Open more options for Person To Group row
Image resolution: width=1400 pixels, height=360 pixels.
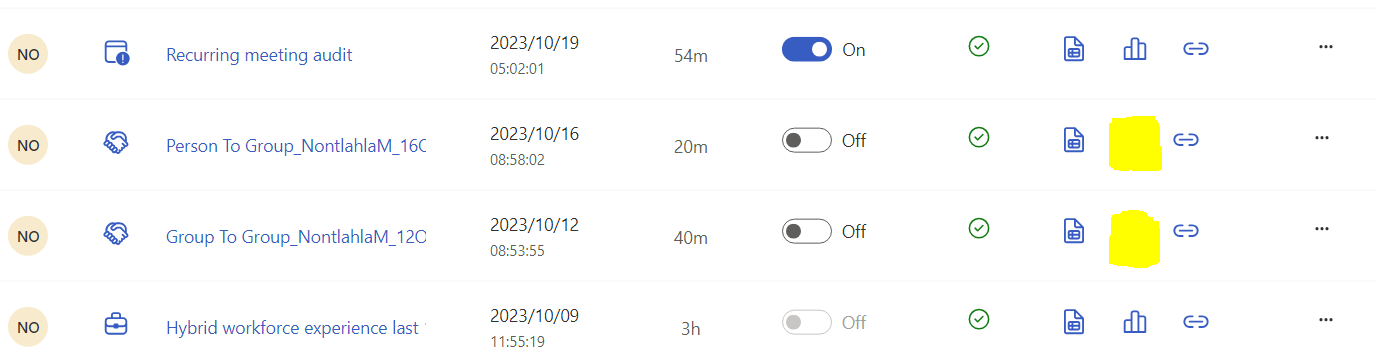1322,138
